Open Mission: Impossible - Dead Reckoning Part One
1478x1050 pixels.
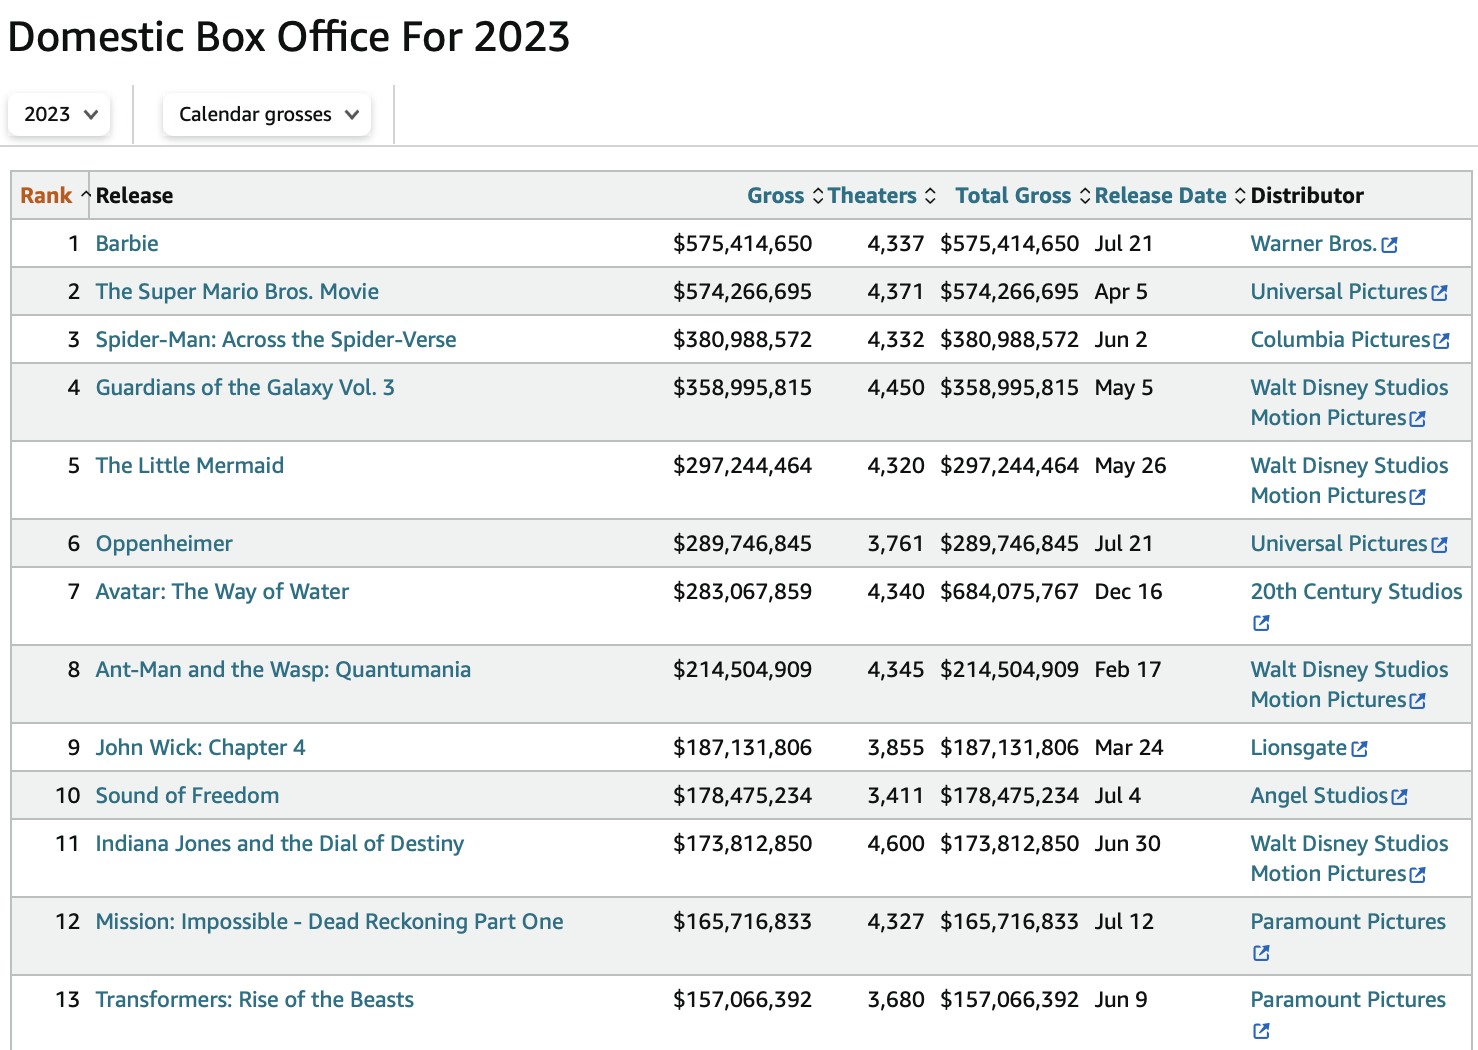coord(330,921)
